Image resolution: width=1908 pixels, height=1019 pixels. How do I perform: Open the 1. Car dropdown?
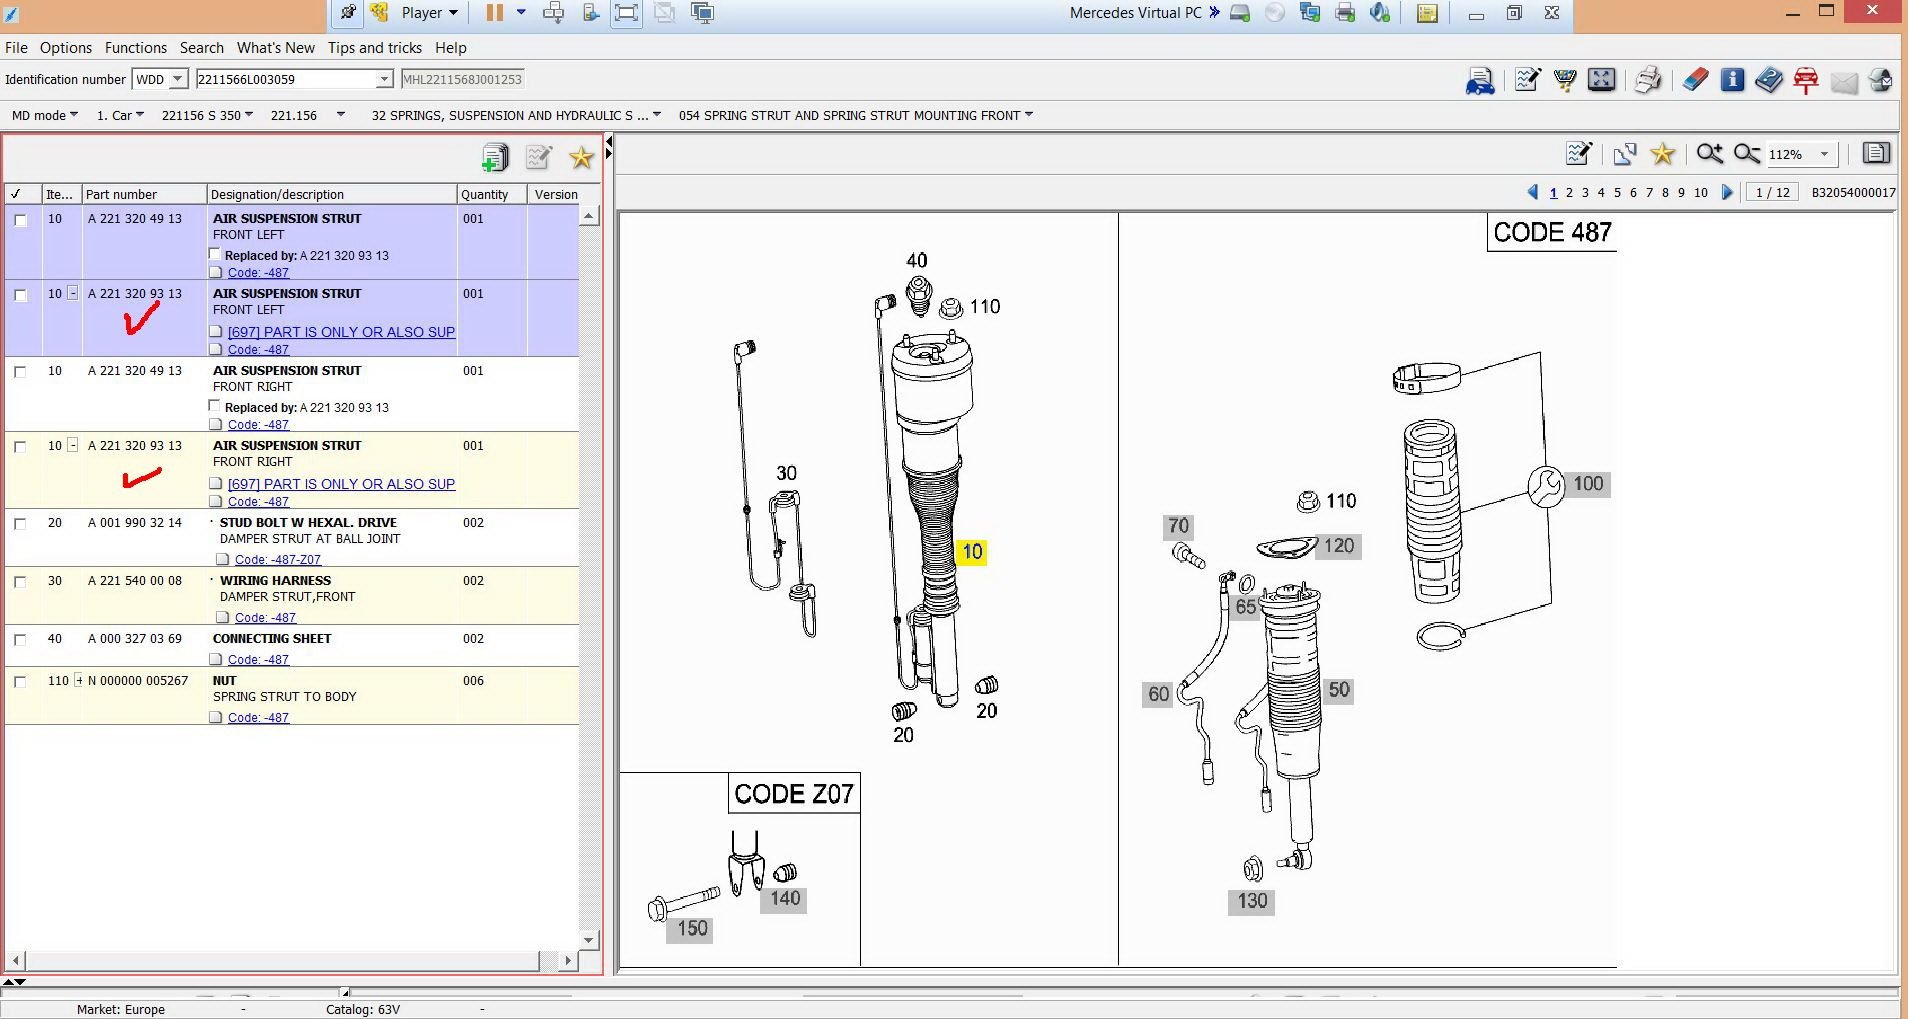click(x=121, y=115)
